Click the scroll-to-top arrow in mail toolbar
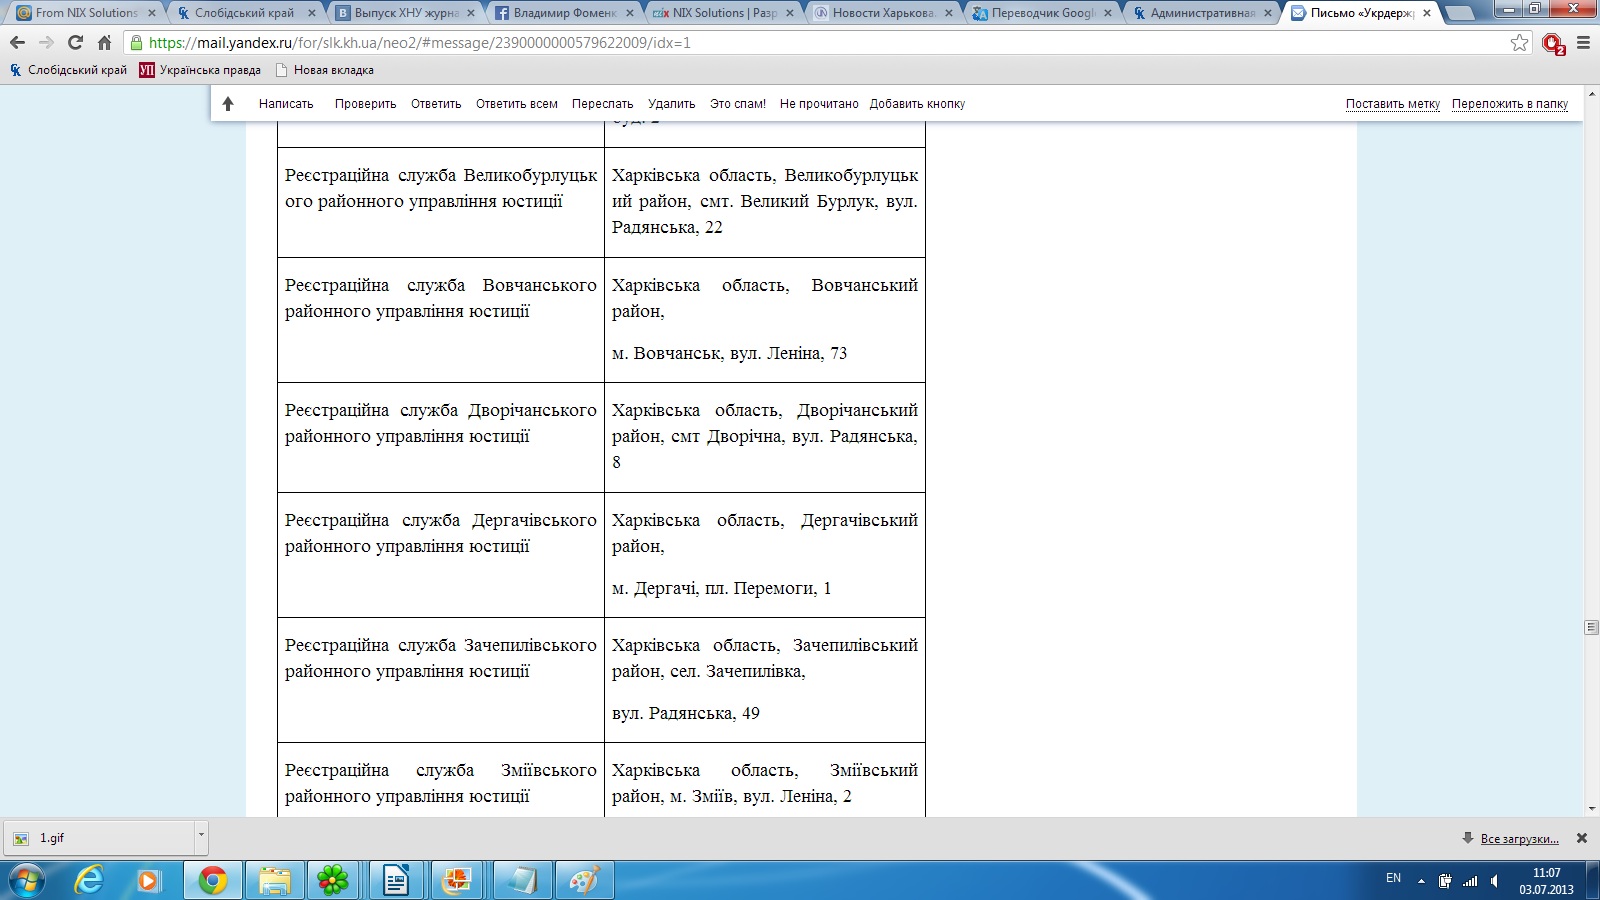Image resolution: width=1600 pixels, height=900 pixels. pos(228,104)
